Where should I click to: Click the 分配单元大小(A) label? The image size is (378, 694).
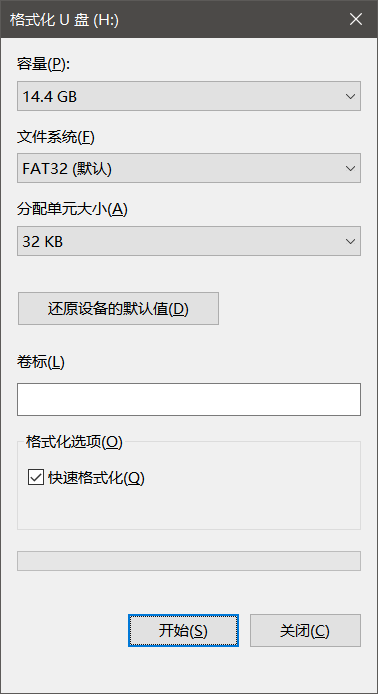tap(72, 209)
